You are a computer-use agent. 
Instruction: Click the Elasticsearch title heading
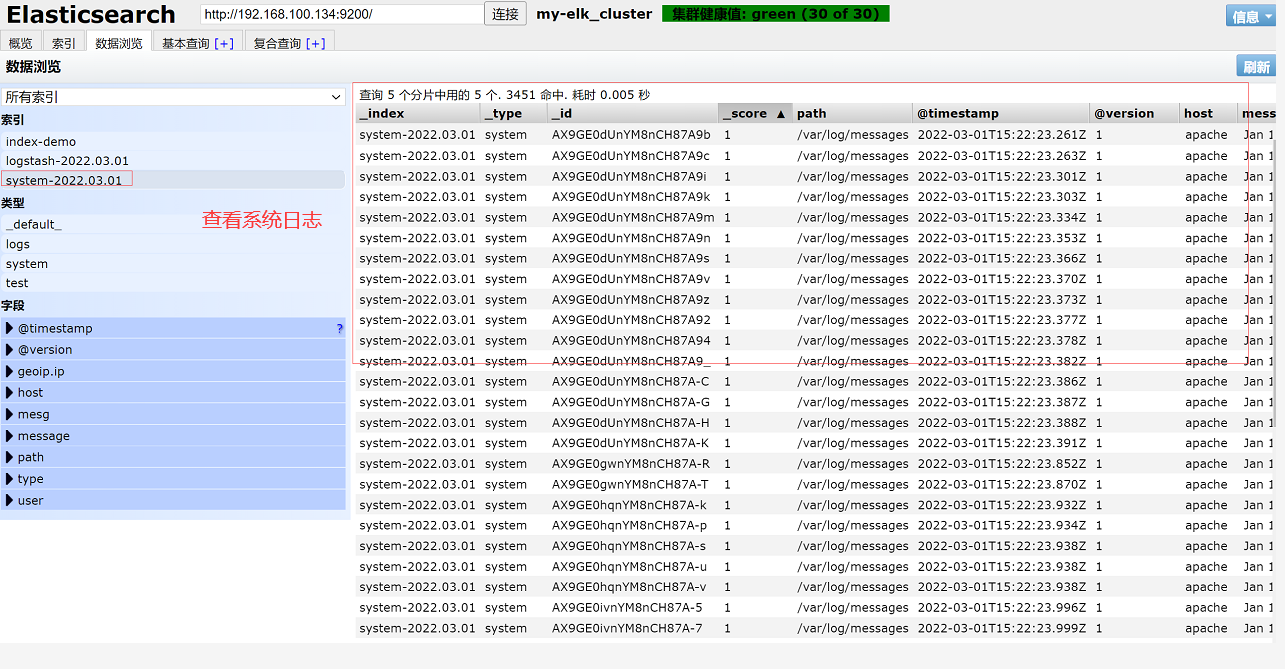coord(91,15)
